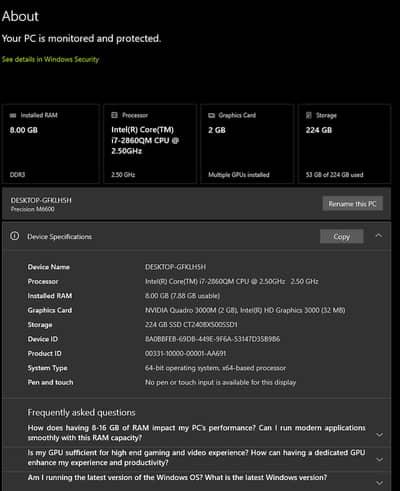Viewport: 400px width, 491px height.
Task: Select the Processor value in specifications
Action: pyautogui.click(x=231, y=281)
